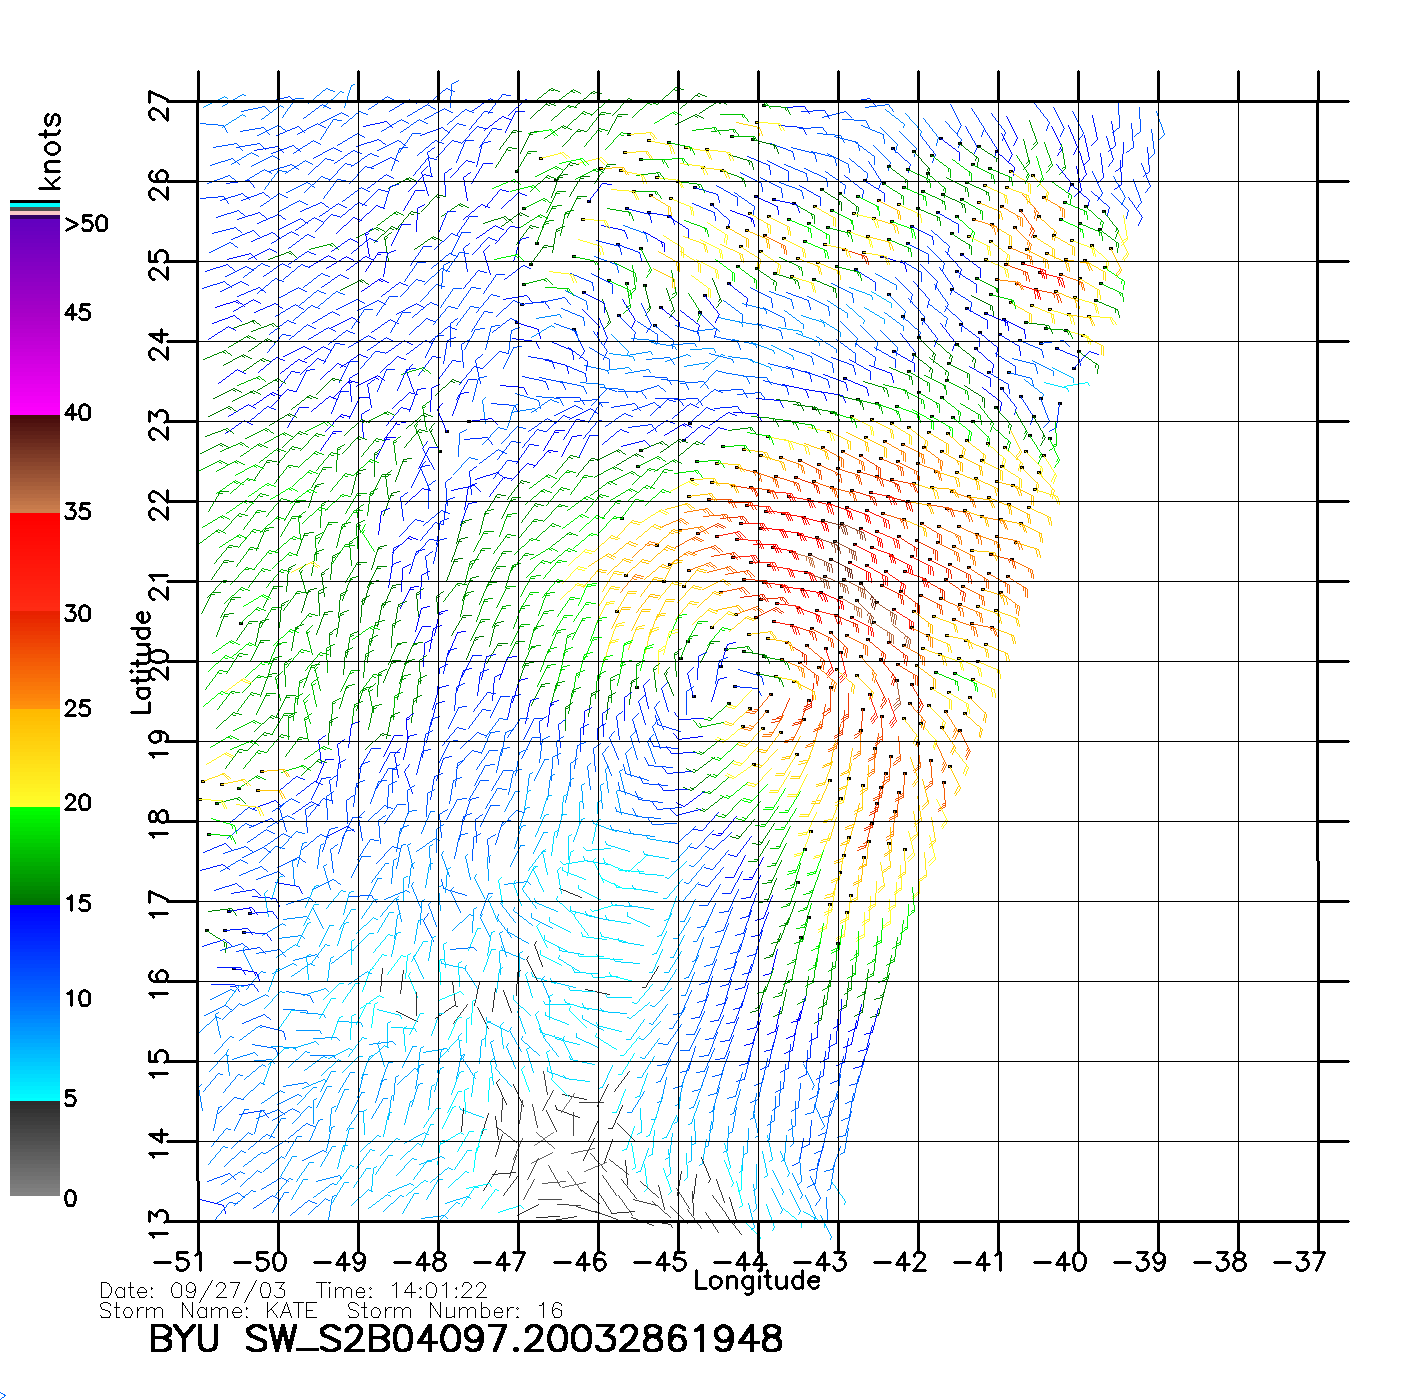Image resolution: width=1420 pixels, height=1400 pixels.
Task: Click the brown 35–40 knots legend band
Action: coord(35,464)
